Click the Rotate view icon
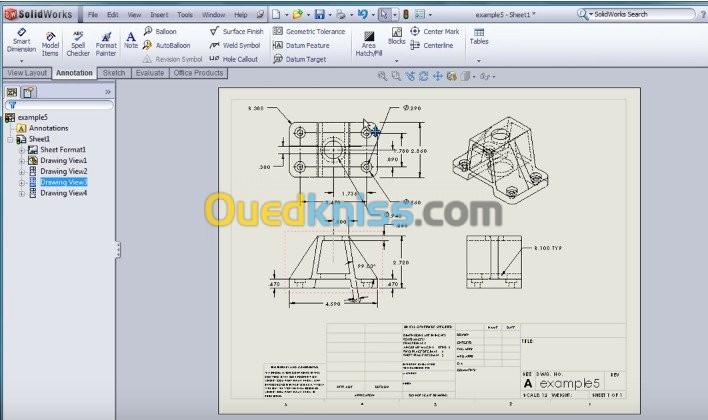This screenshot has height=420, width=708. click(424, 76)
